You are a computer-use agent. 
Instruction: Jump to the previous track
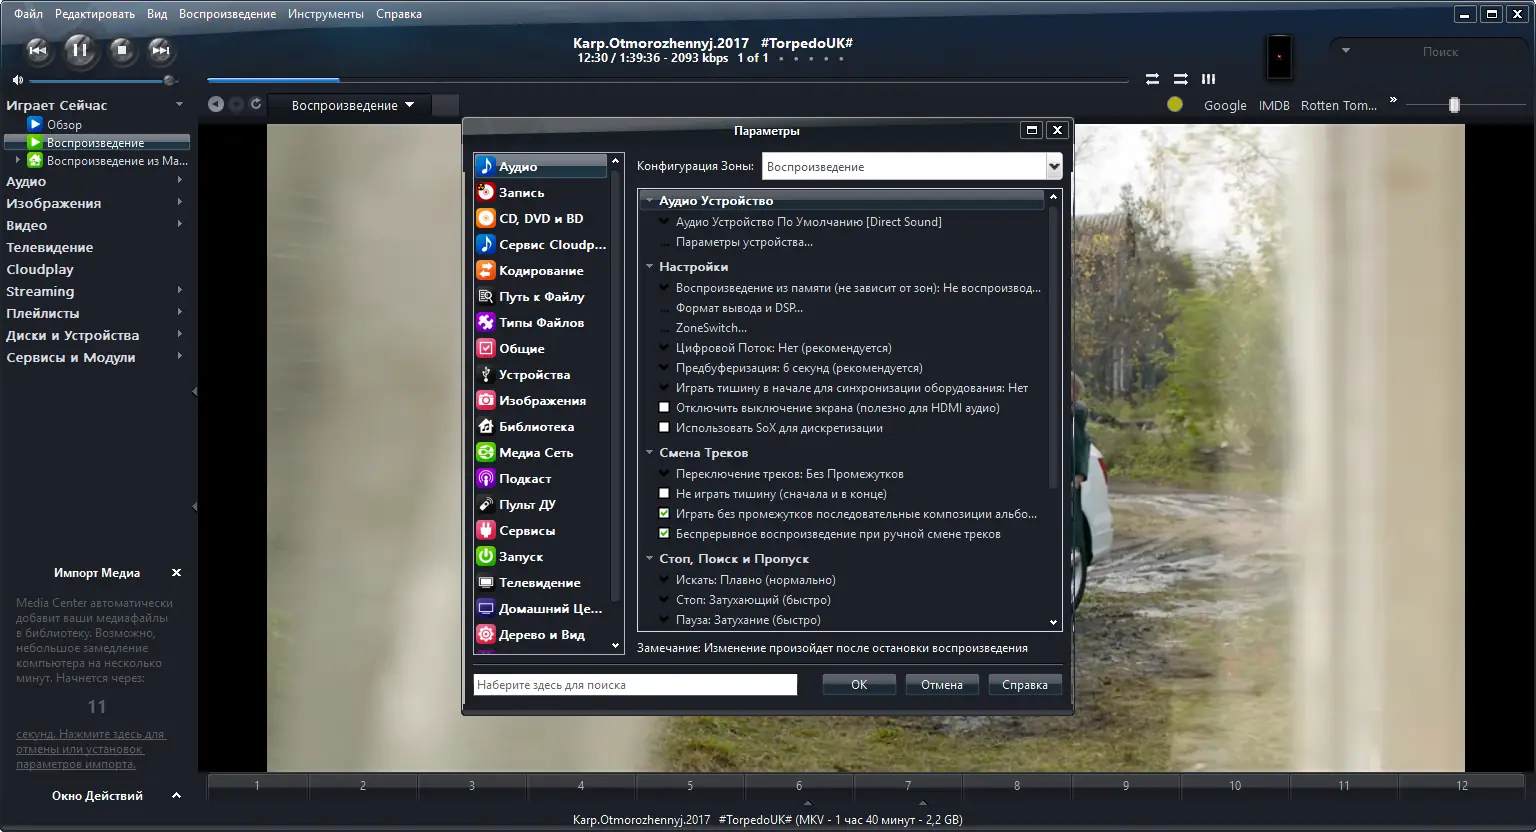(x=37, y=50)
